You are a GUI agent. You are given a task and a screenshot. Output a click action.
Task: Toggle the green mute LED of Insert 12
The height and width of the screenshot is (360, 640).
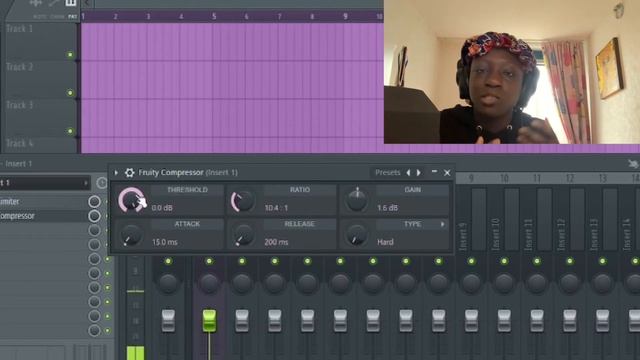pos(570,261)
